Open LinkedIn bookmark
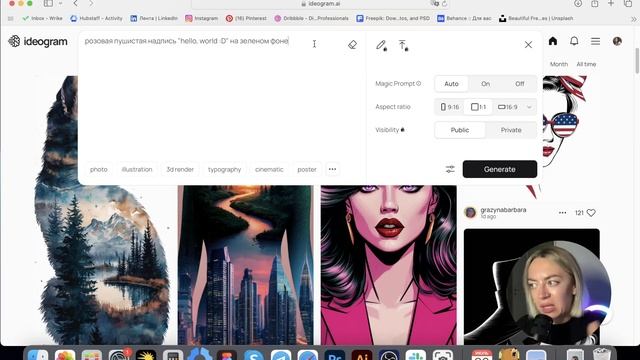 (154, 18)
